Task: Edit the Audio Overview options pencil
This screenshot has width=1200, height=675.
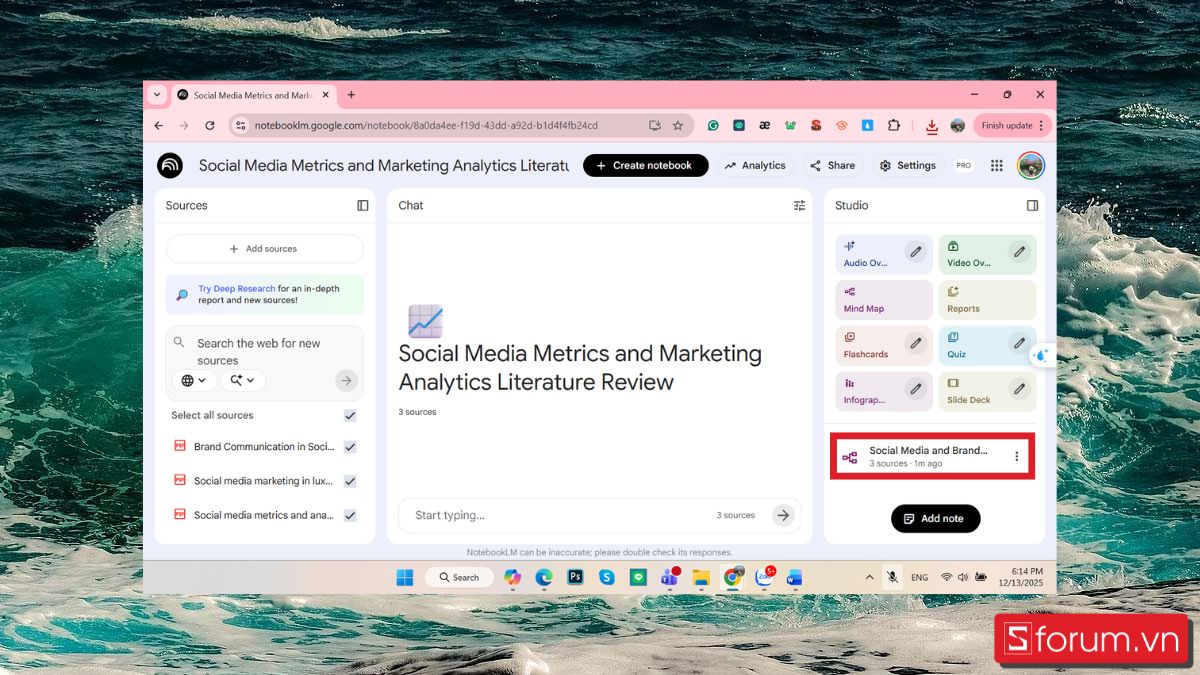Action: 915,252
